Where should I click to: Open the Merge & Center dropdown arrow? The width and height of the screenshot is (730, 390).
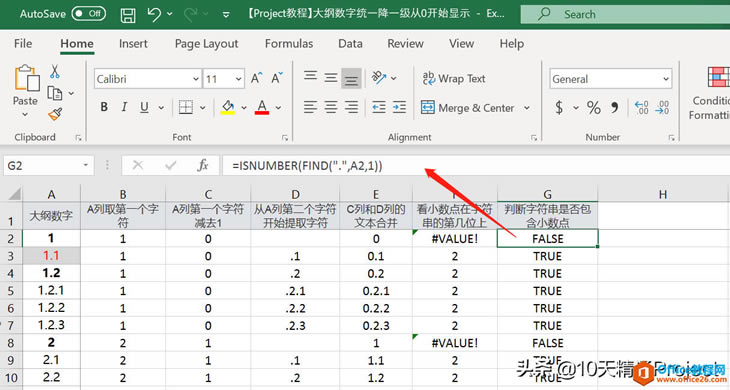click(527, 108)
